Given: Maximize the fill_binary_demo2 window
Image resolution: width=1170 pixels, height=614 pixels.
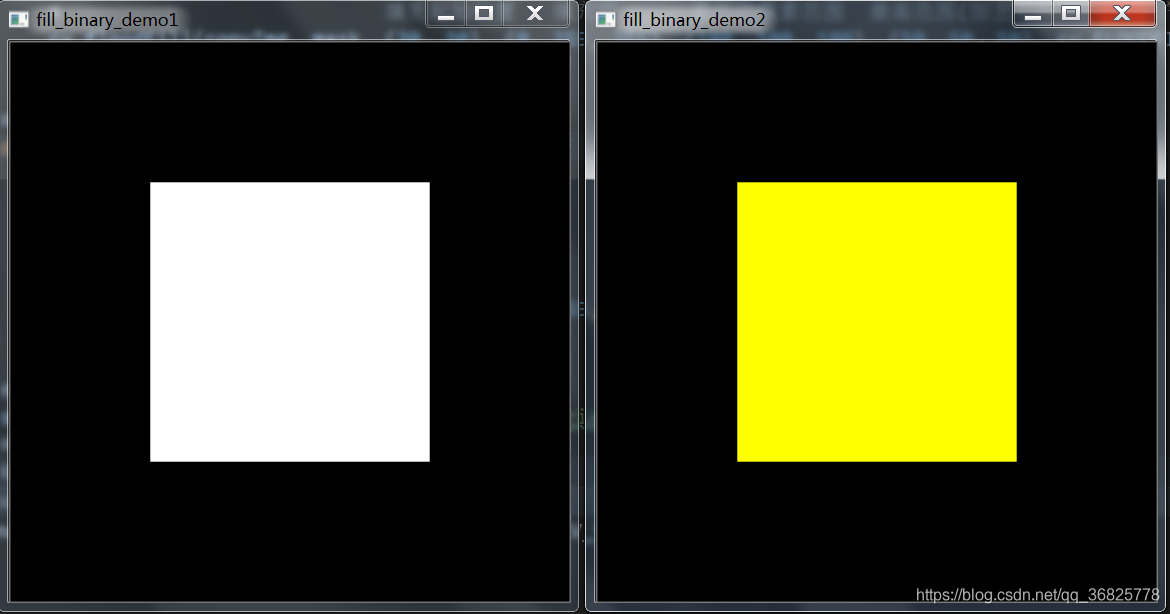Looking at the screenshot, I should pos(1071,13).
